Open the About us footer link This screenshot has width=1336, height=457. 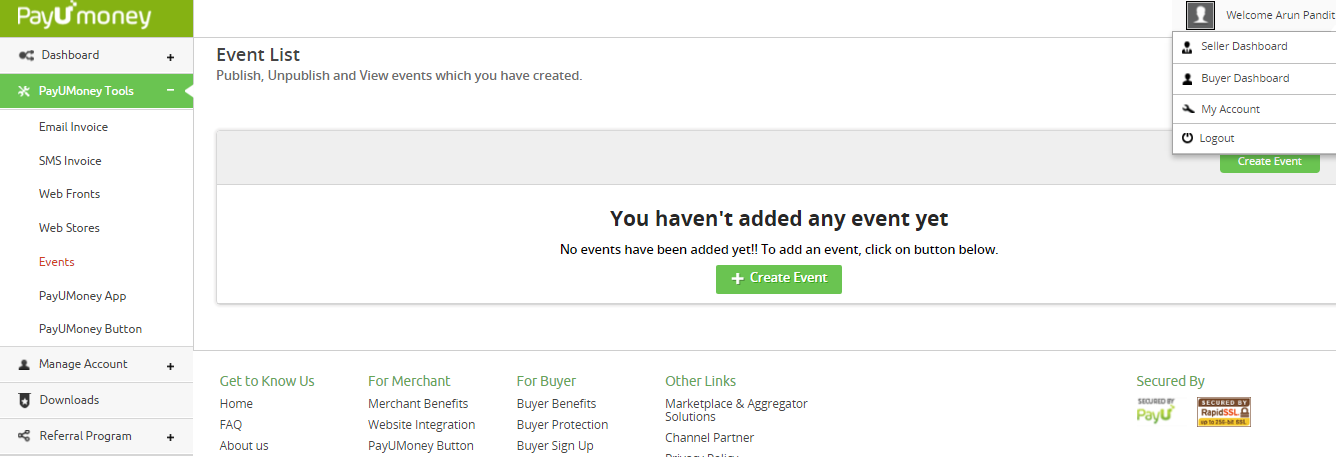coord(244,446)
